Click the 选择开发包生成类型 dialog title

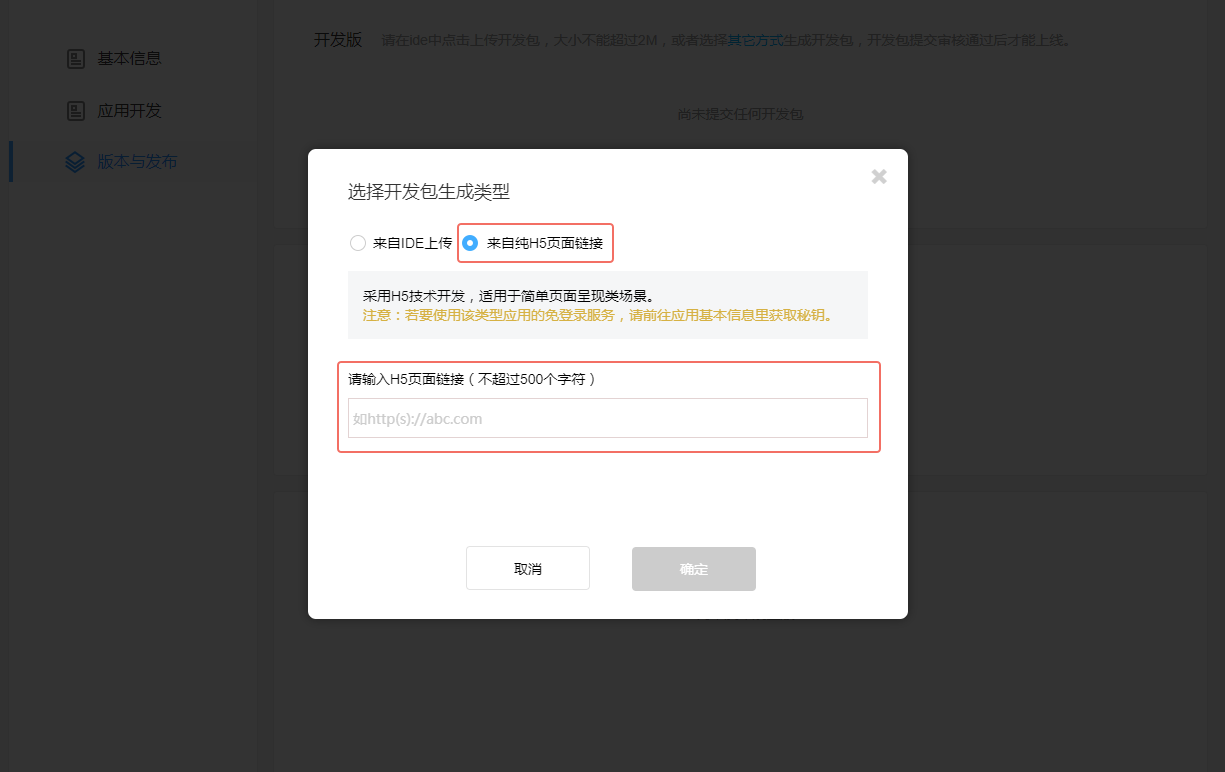(x=429, y=192)
